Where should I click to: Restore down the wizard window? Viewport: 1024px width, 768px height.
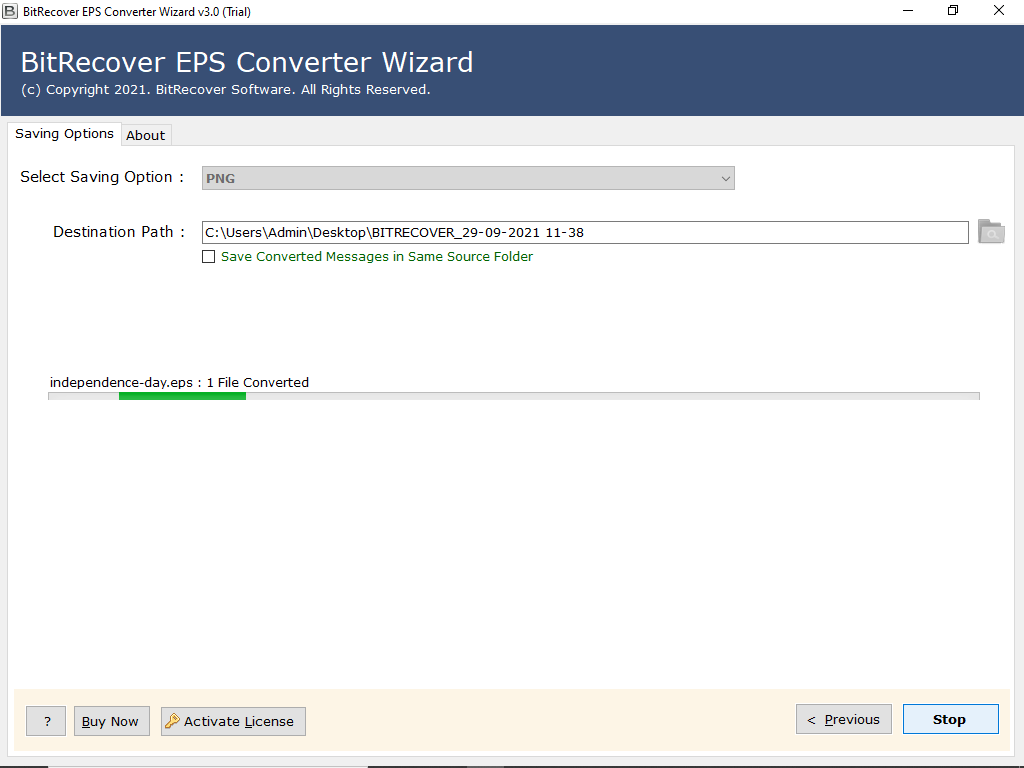[953, 10]
